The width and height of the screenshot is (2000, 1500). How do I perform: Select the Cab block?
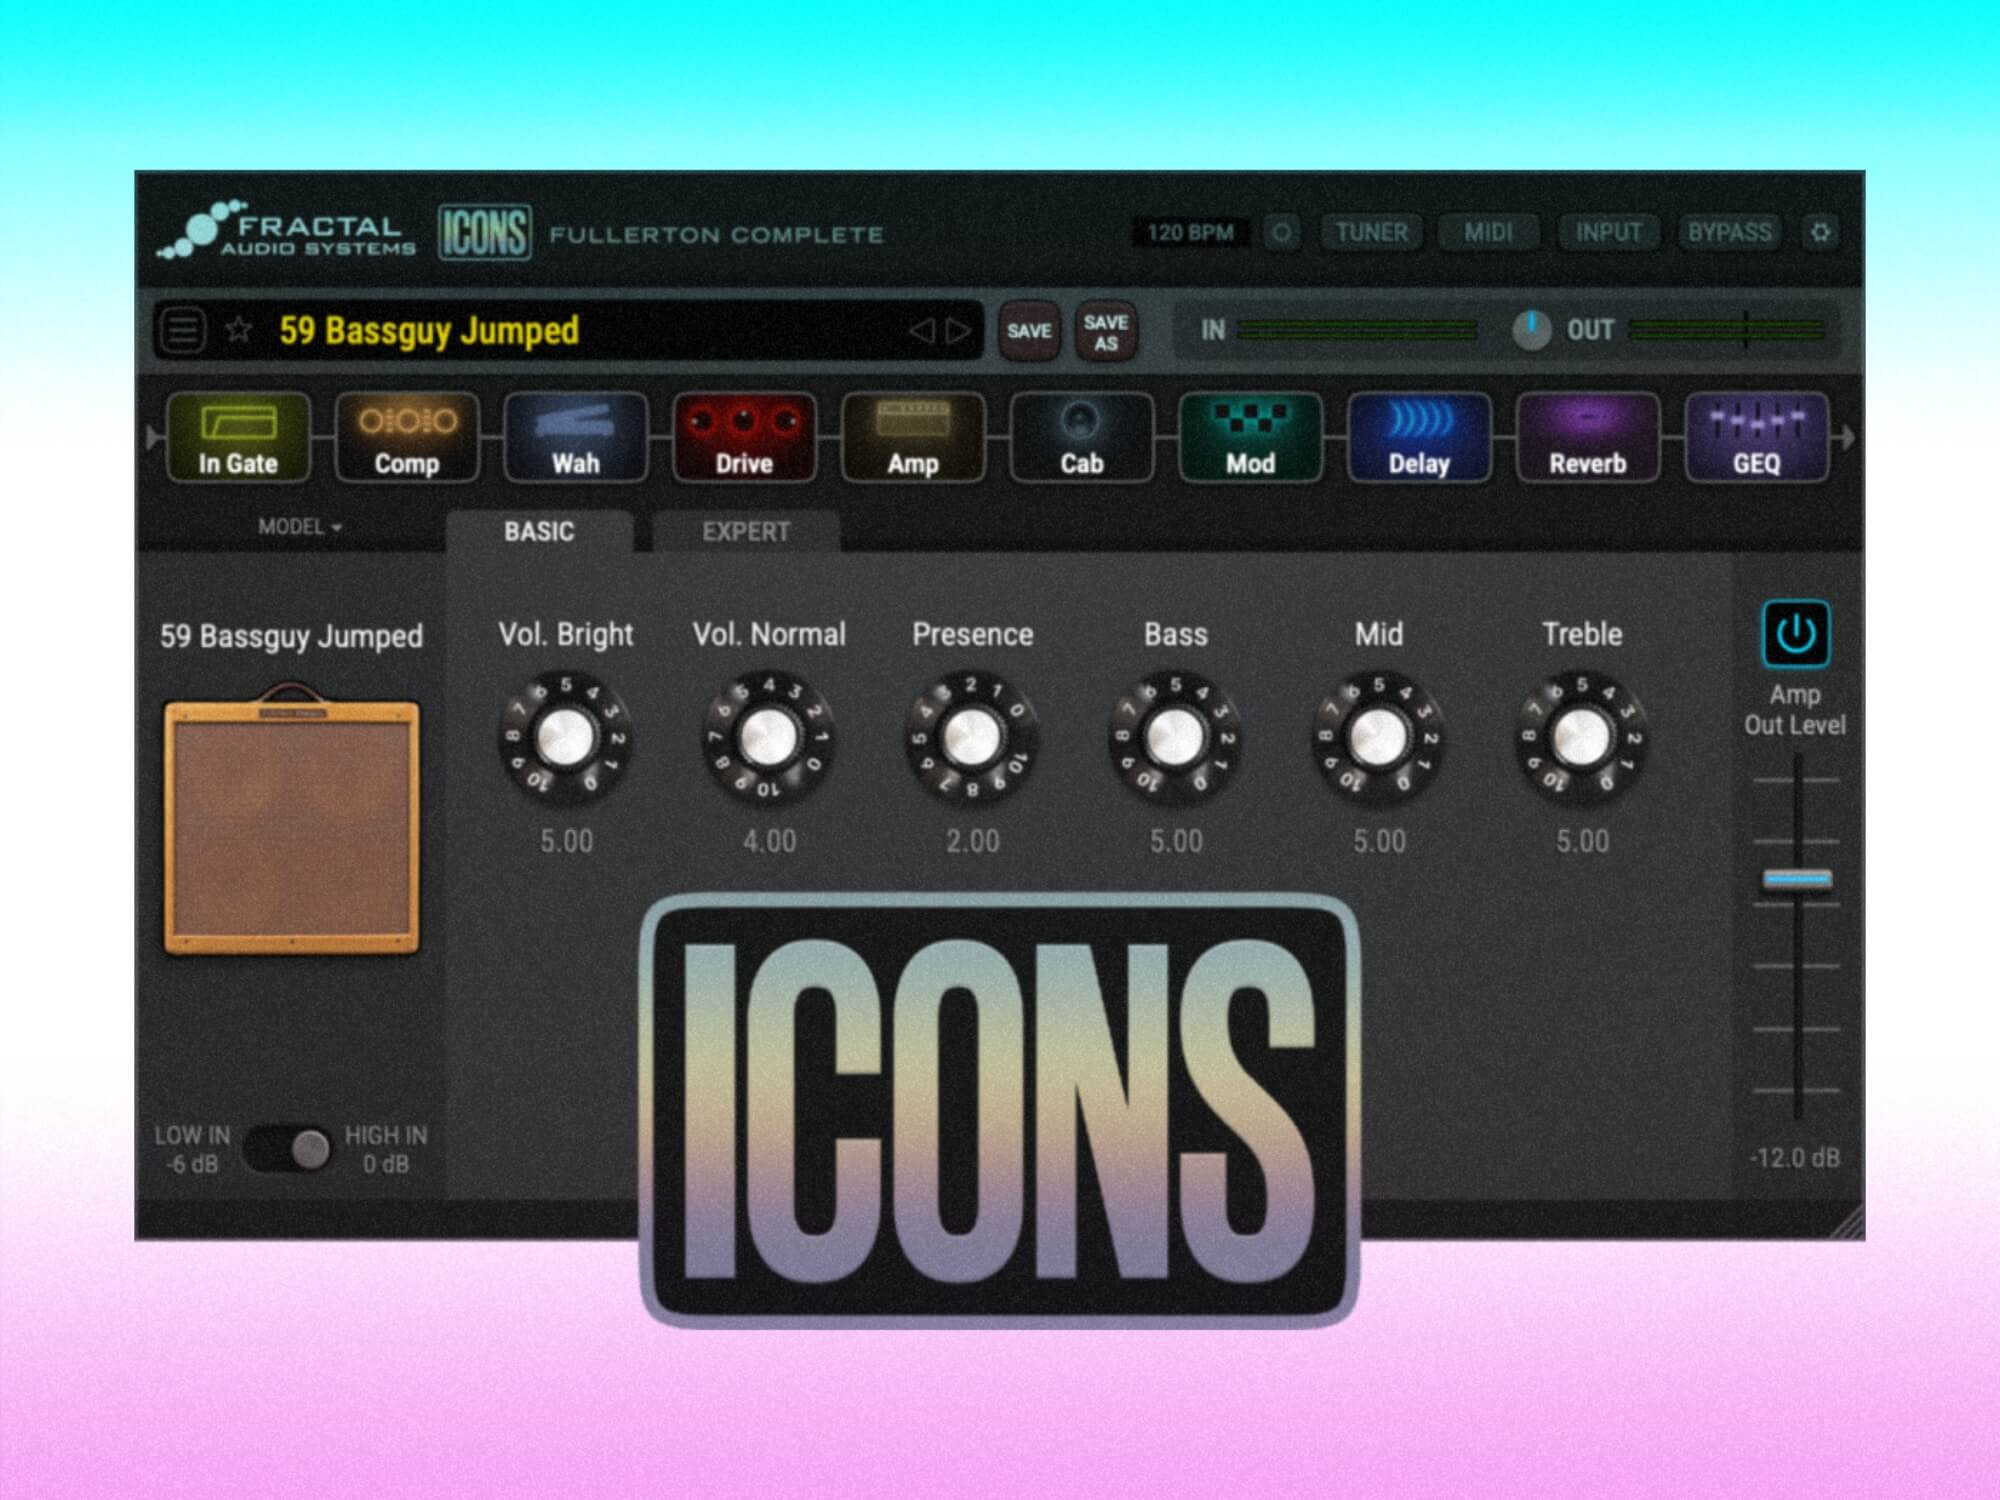point(1082,438)
